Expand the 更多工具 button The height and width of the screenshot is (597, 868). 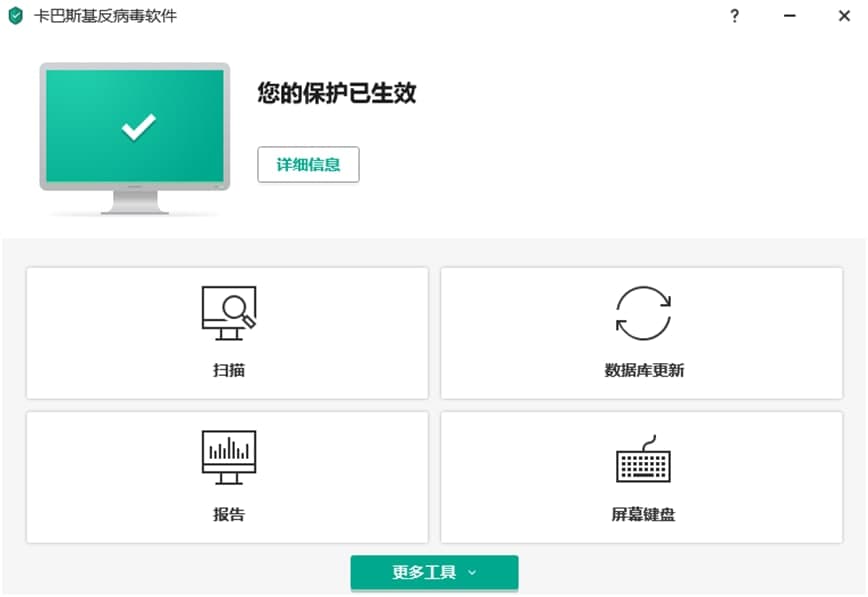435,572
